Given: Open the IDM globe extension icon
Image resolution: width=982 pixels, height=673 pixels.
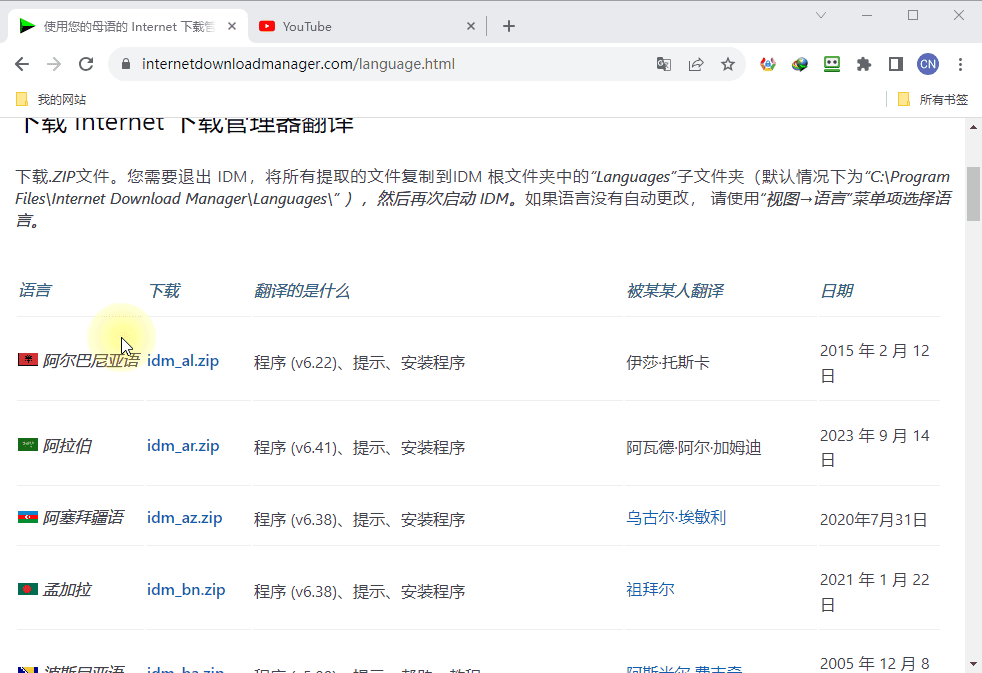Looking at the screenshot, I should pyautogui.click(x=800, y=64).
